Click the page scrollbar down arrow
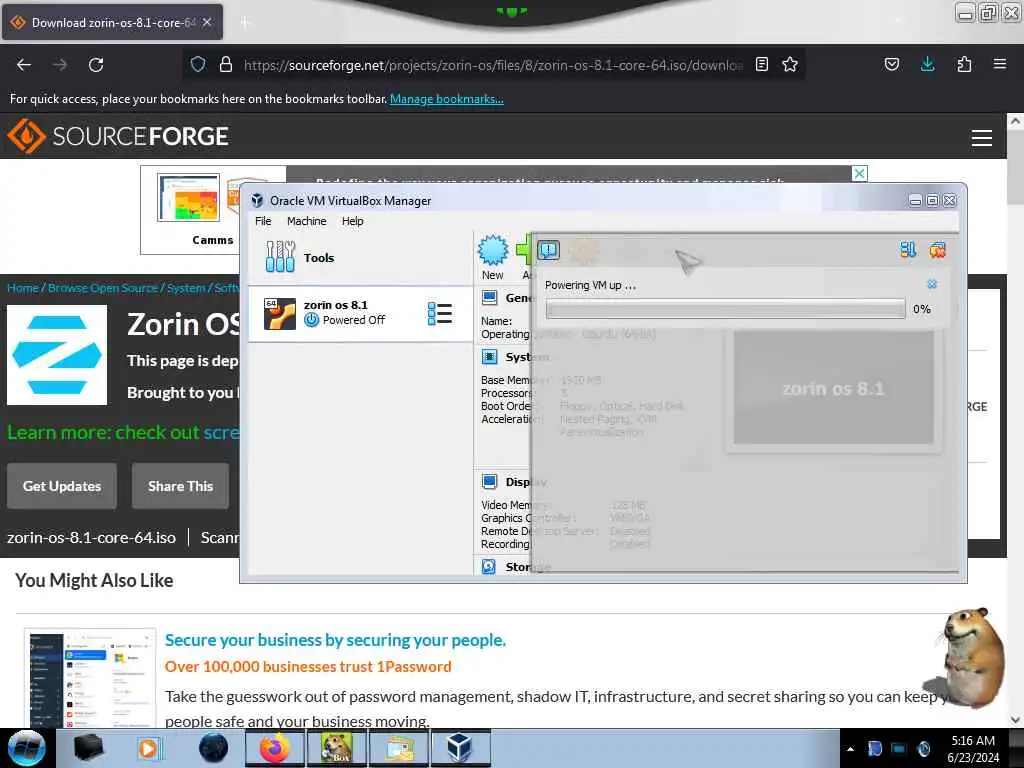 [x=1015, y=720]
